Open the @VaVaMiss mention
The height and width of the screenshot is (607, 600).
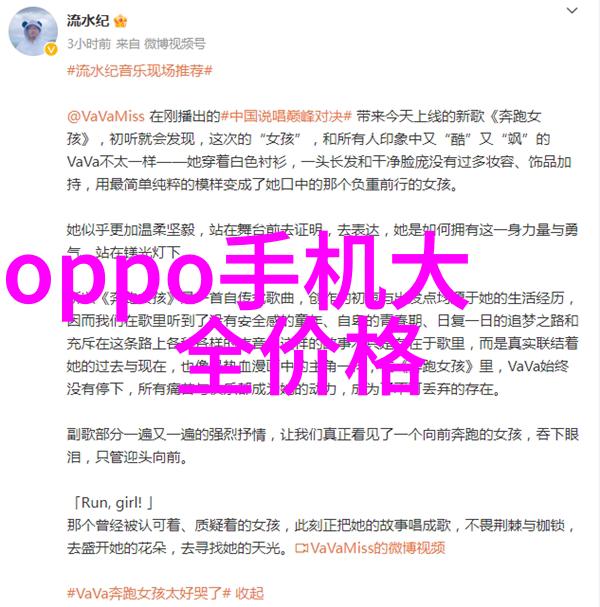[106, 116]
